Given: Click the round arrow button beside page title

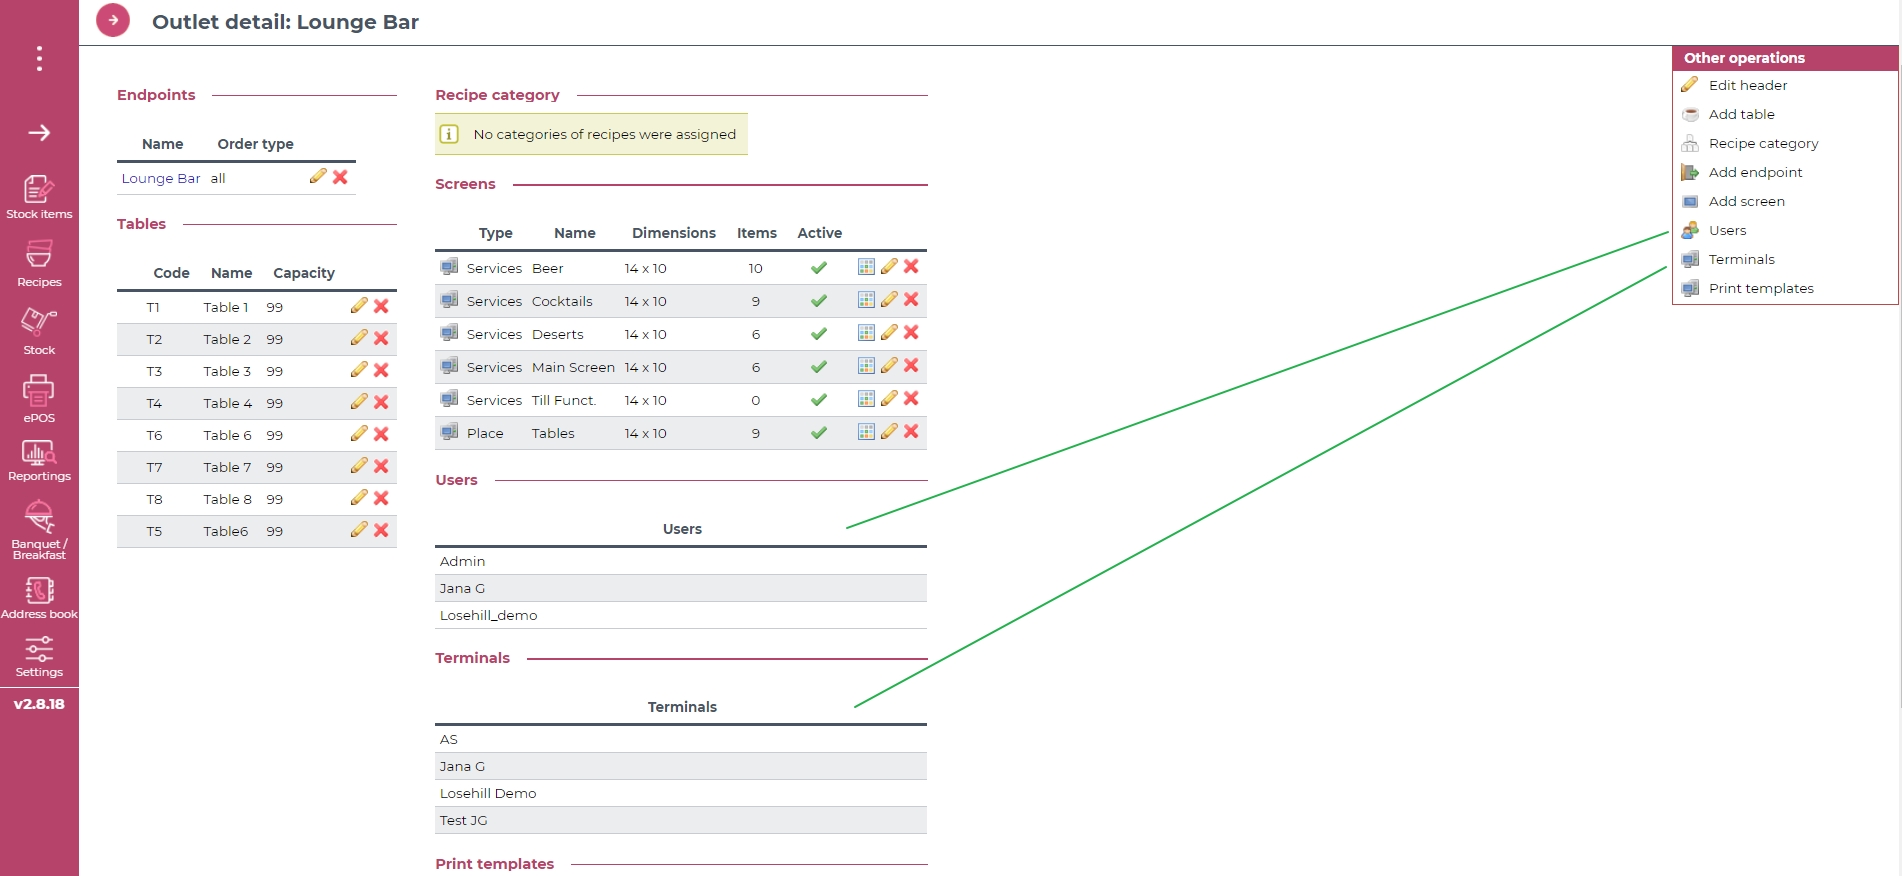Looking at the screenshot, I should (113, 20).
